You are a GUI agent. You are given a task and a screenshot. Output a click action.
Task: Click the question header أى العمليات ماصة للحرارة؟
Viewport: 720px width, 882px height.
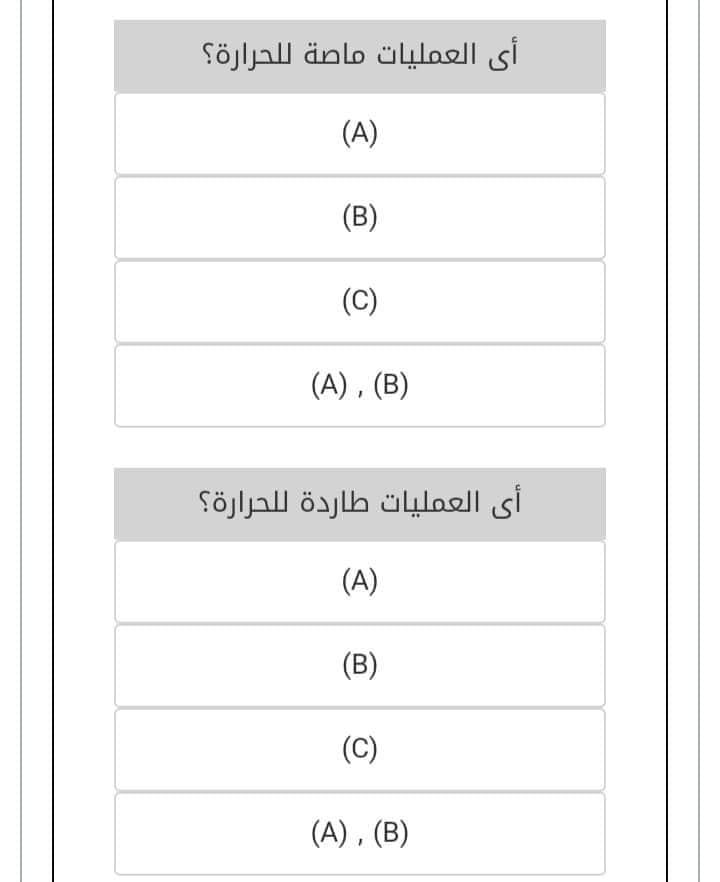pos(359,56)
